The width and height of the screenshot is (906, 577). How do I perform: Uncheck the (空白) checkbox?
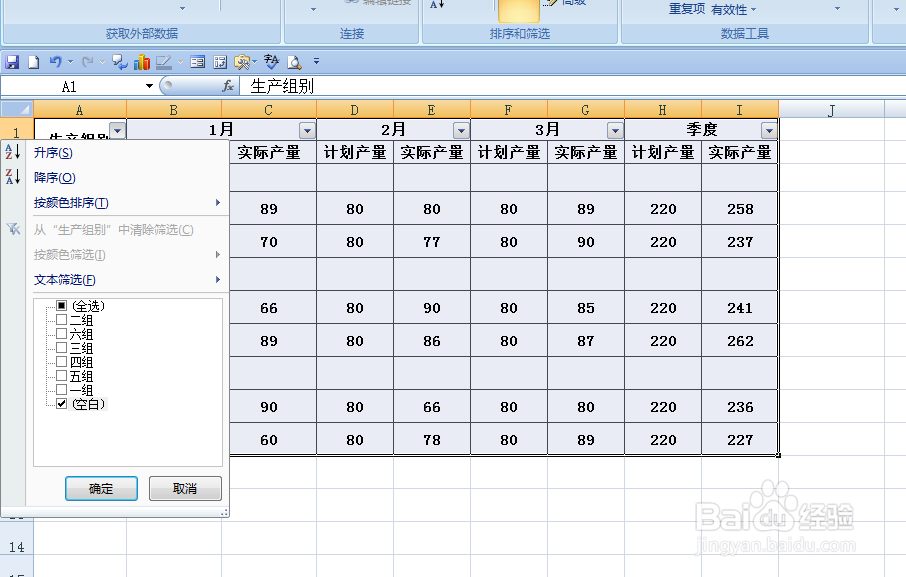click(62, 404)
